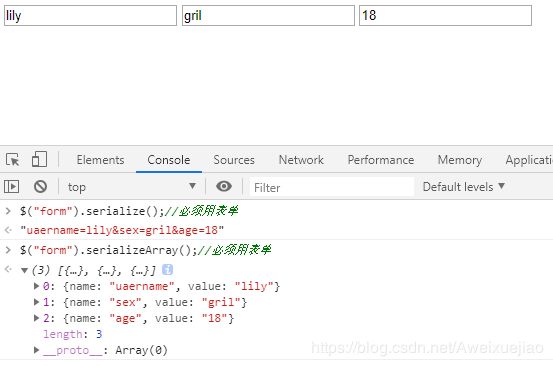The height and width of the screenshot is (366, 553).
Task: Activate the inspect element picker icon
Action: click(x=13, y=160)
